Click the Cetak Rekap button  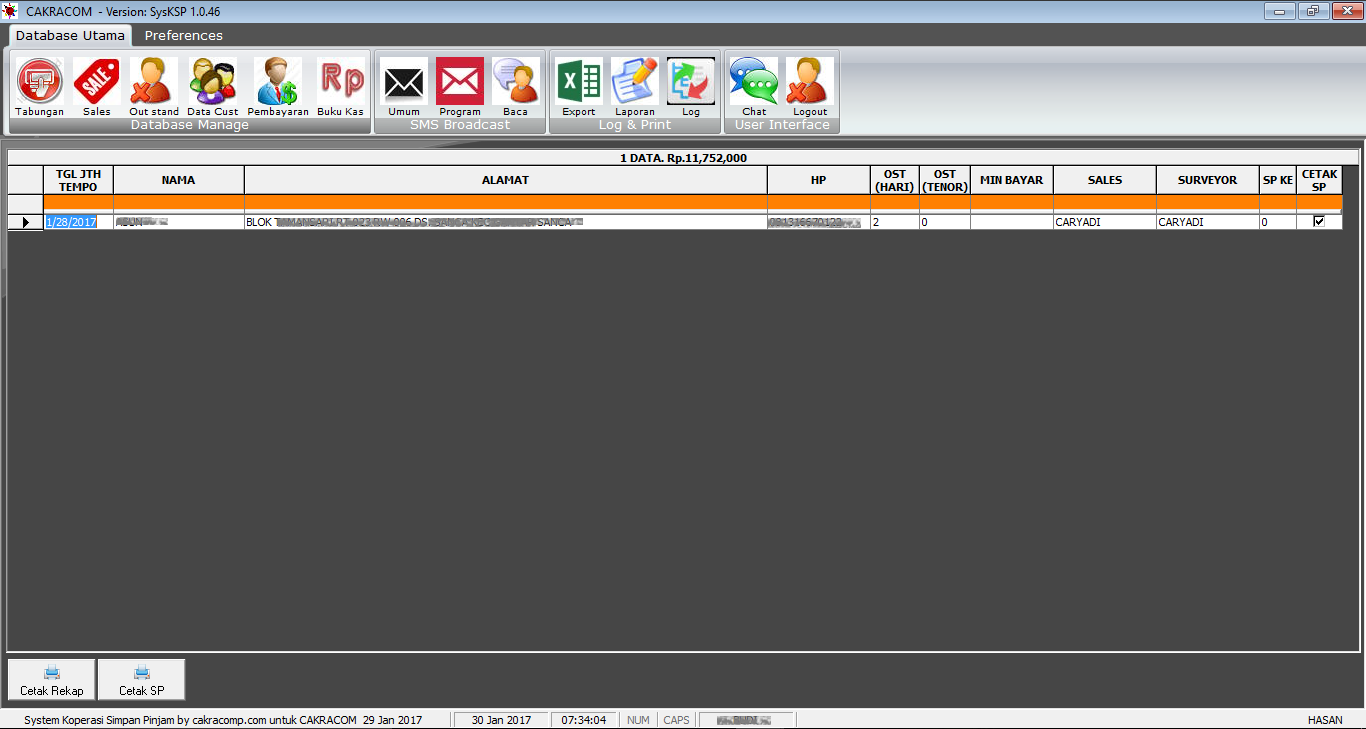52,680
